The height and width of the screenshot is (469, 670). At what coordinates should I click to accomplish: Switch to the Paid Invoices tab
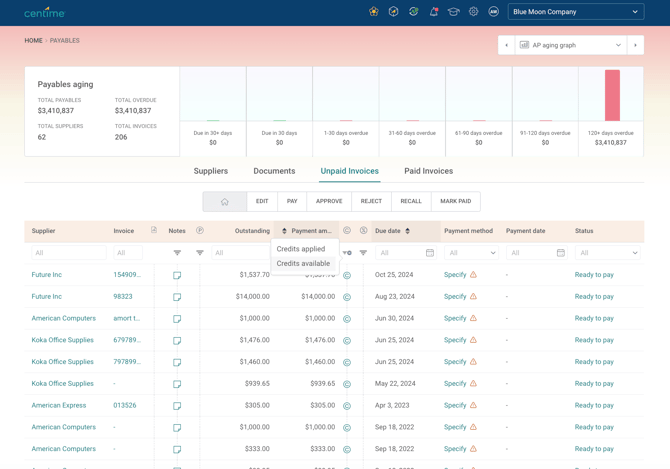(x=428, y=171)
